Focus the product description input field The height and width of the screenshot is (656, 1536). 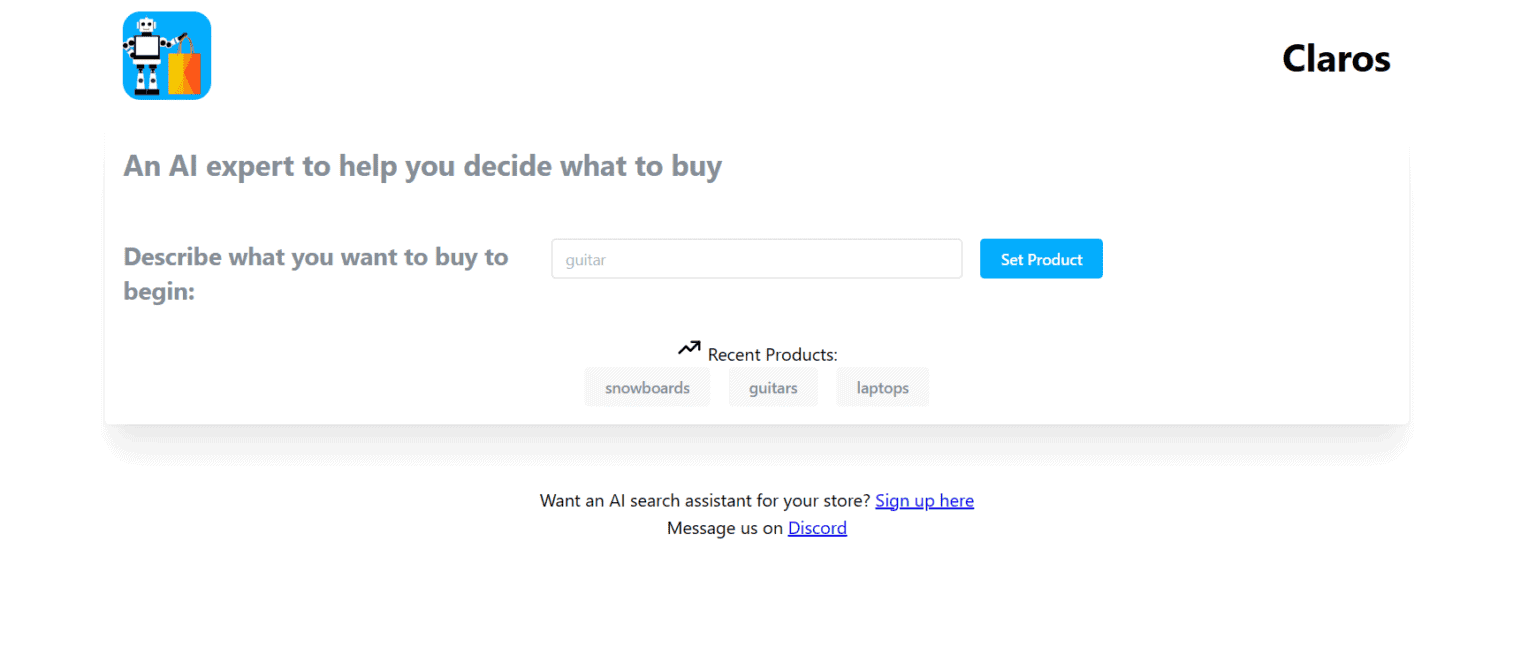point(757,259)
